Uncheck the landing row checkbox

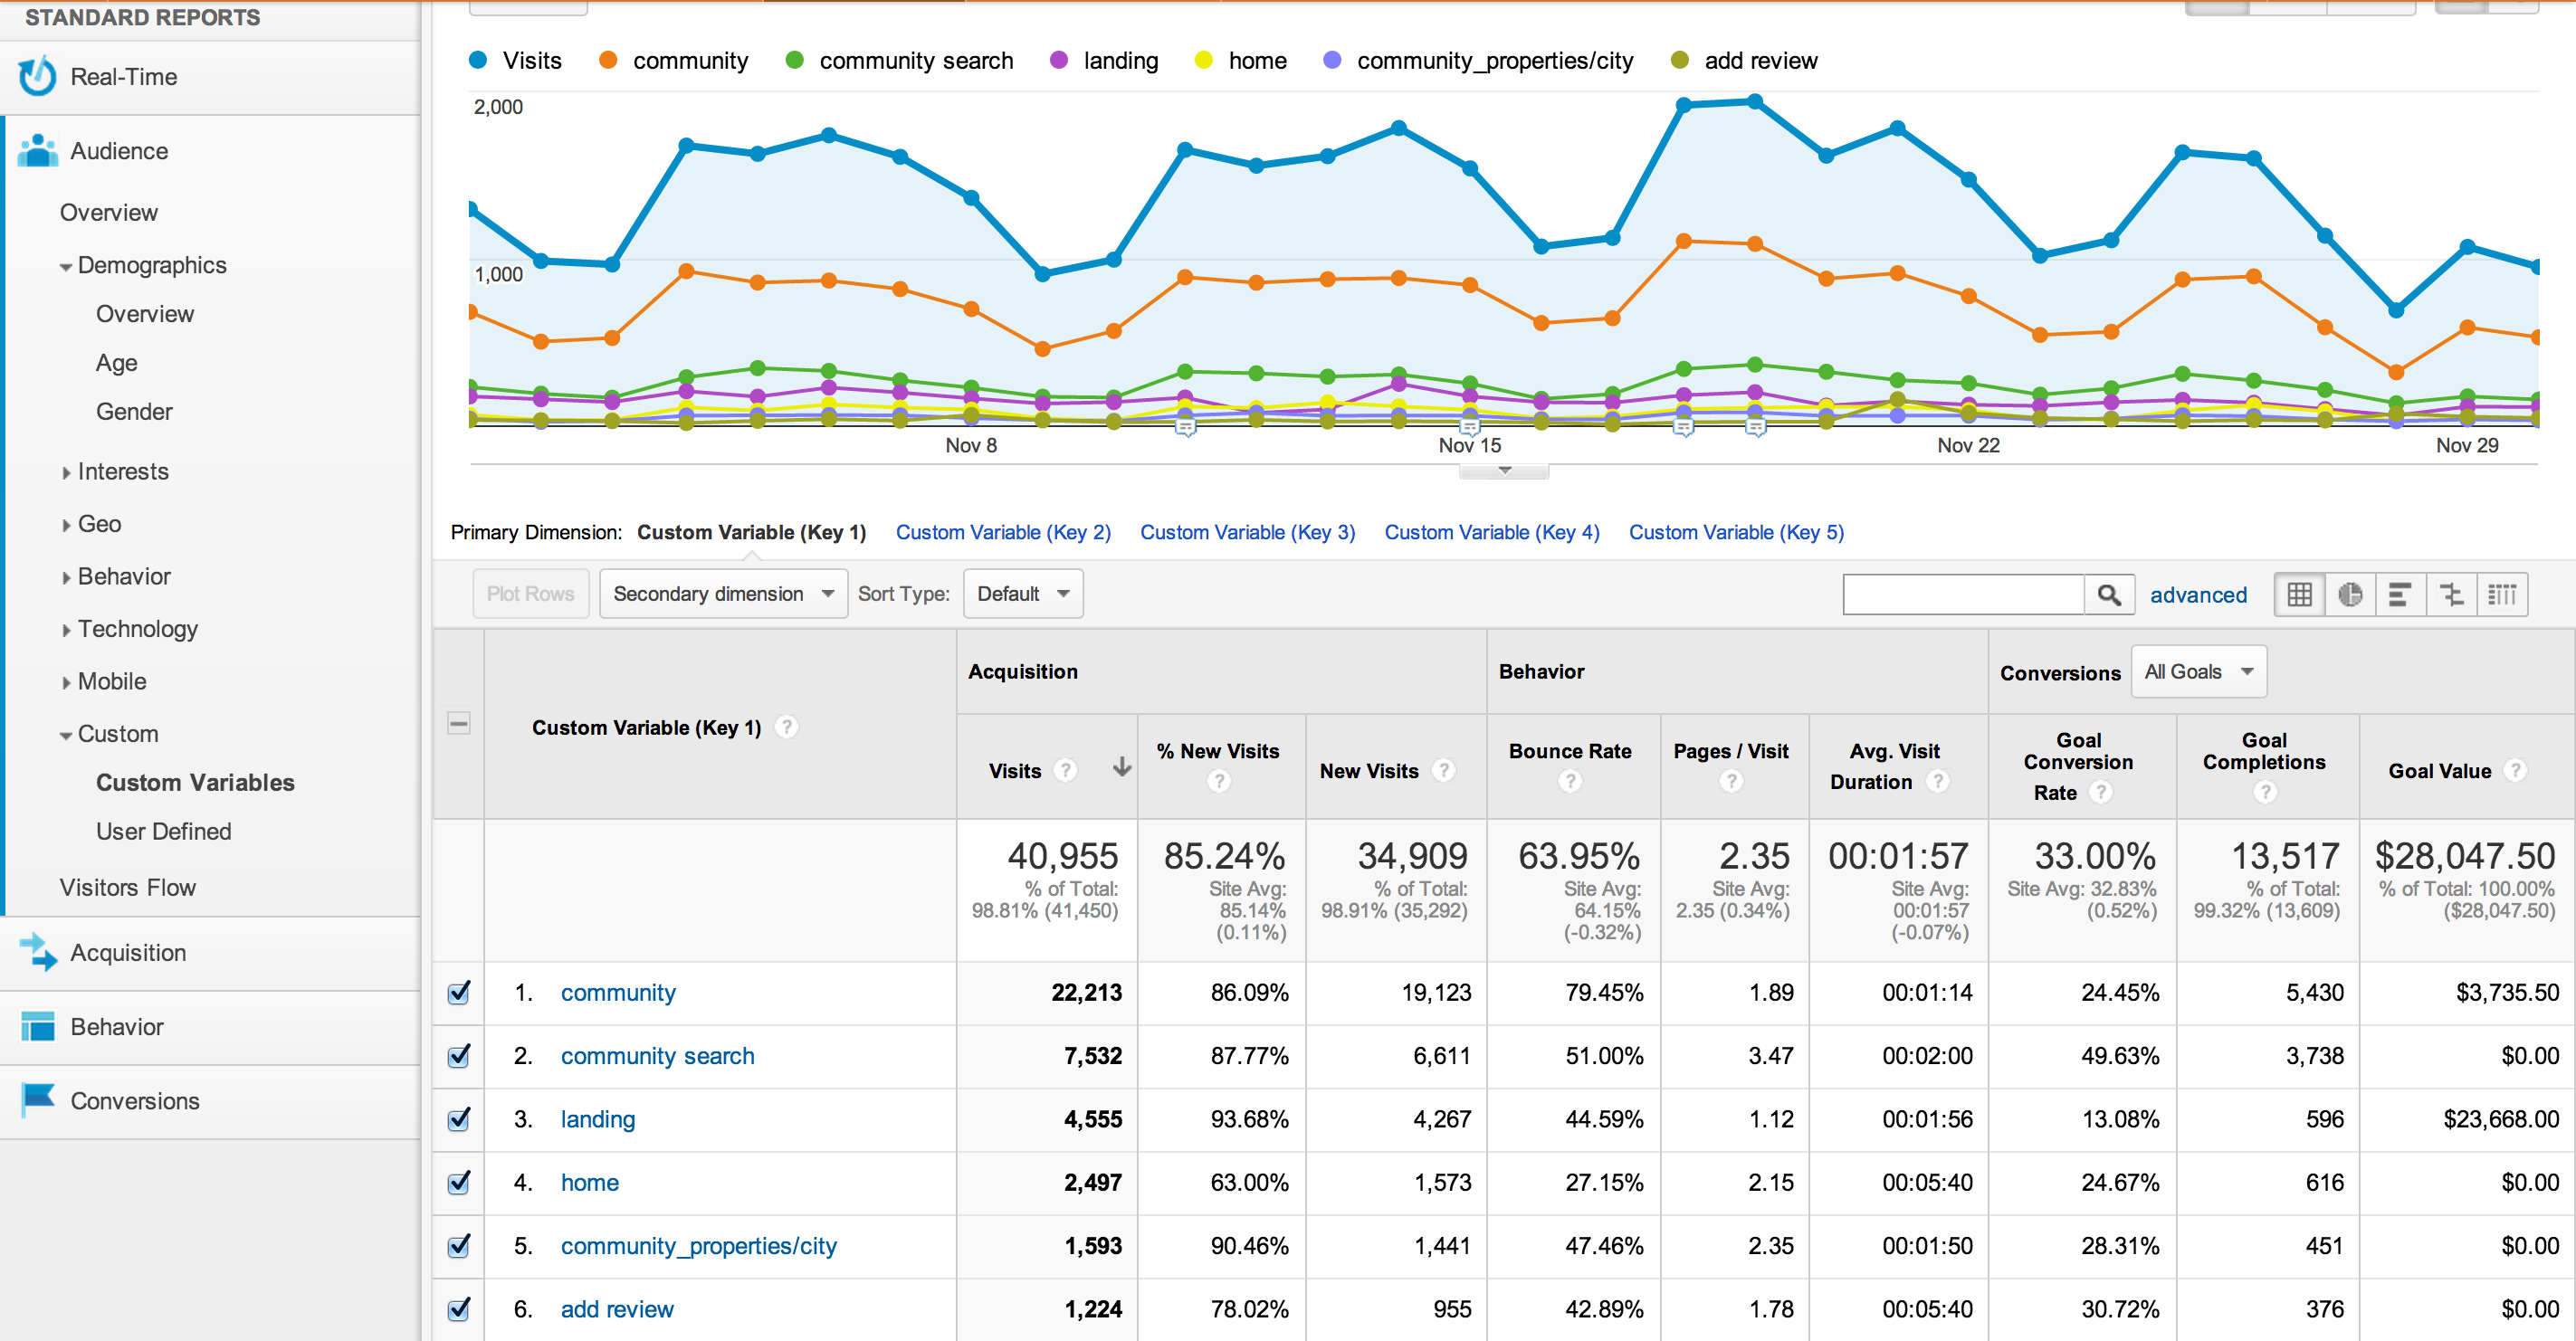click(459, 1119)
